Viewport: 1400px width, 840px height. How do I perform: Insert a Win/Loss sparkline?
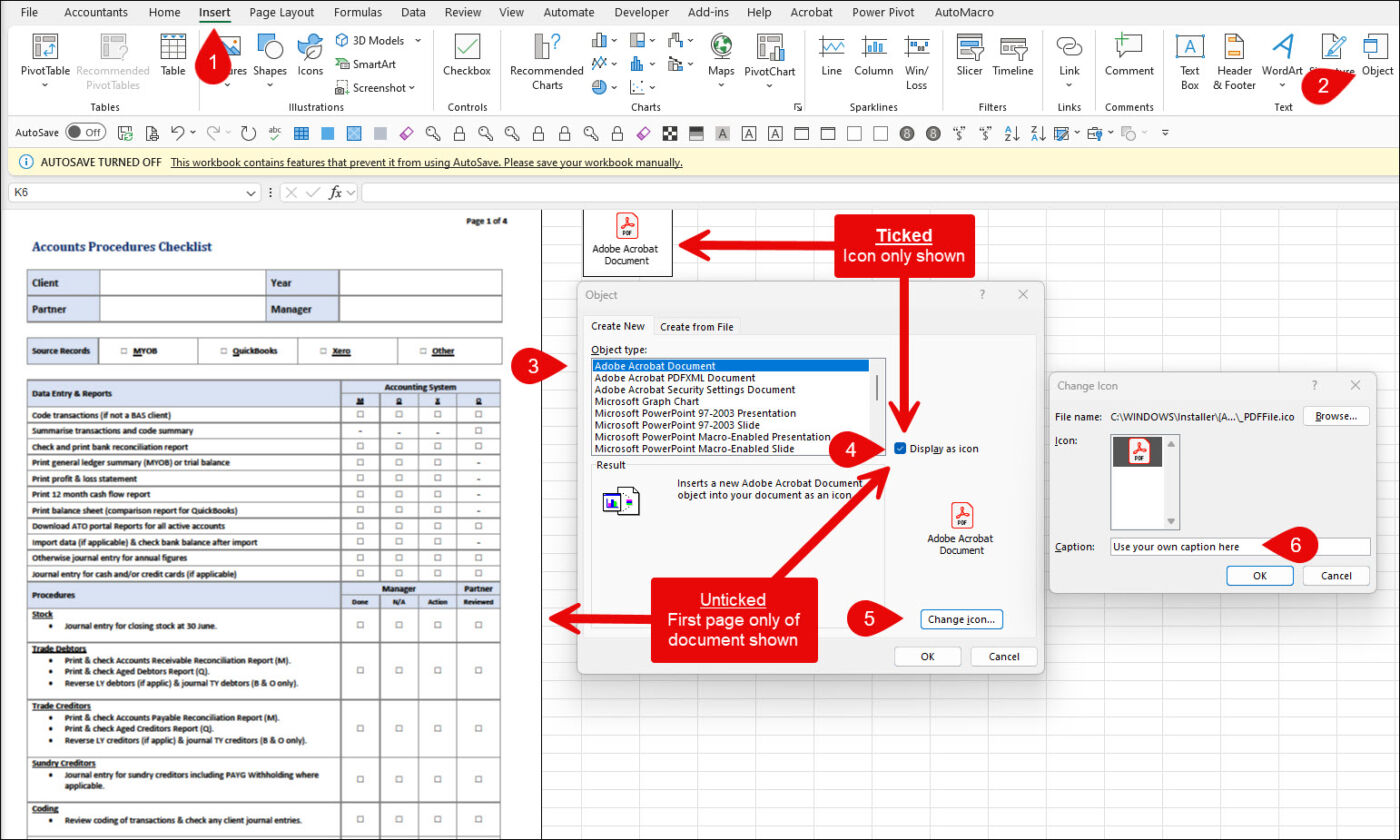[916, 60]
